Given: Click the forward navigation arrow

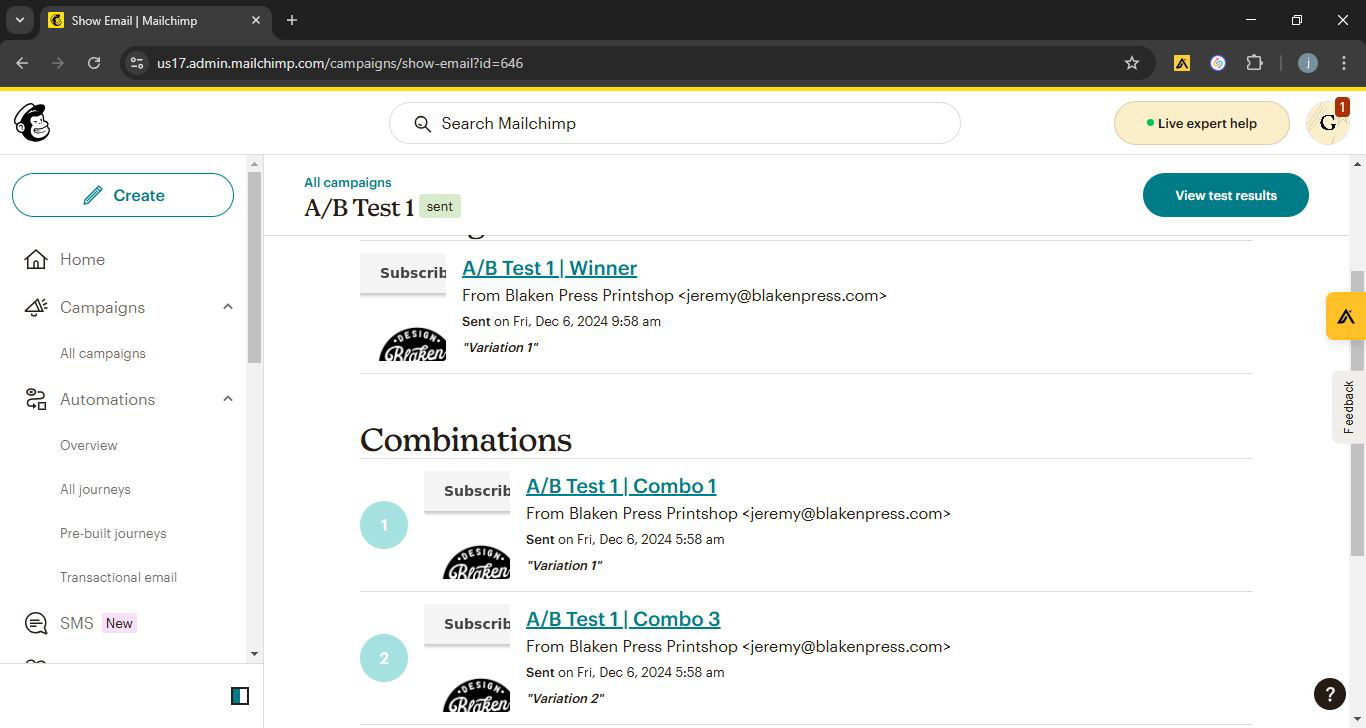Looking at the screenshot, I should pyautogui.click(x=58, y=63).
